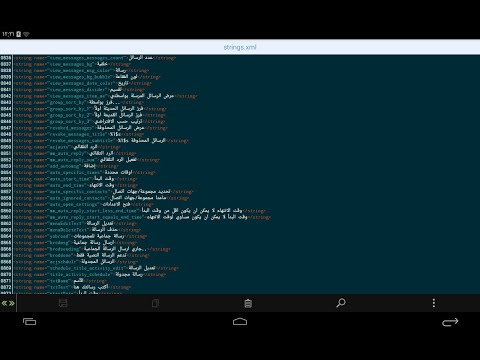Click the auto_end_time string line

[x=76, y=185]
